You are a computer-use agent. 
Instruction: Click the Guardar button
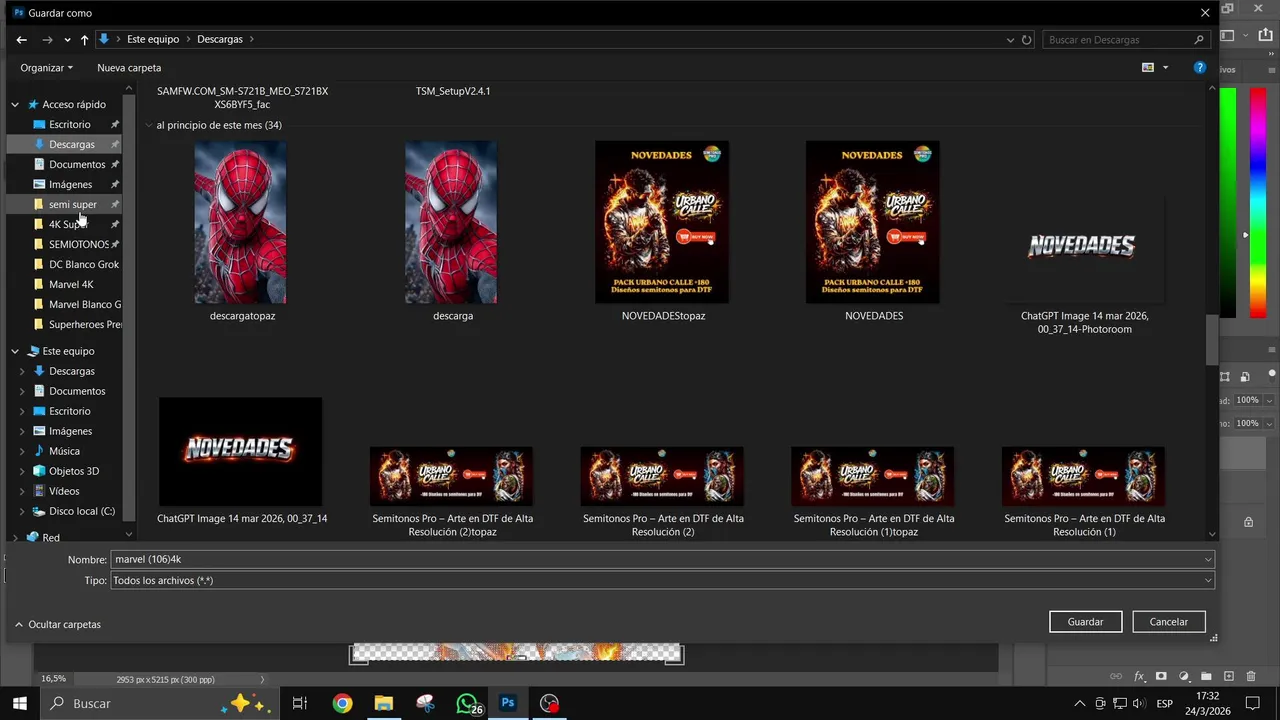(x=1085, y=622)
